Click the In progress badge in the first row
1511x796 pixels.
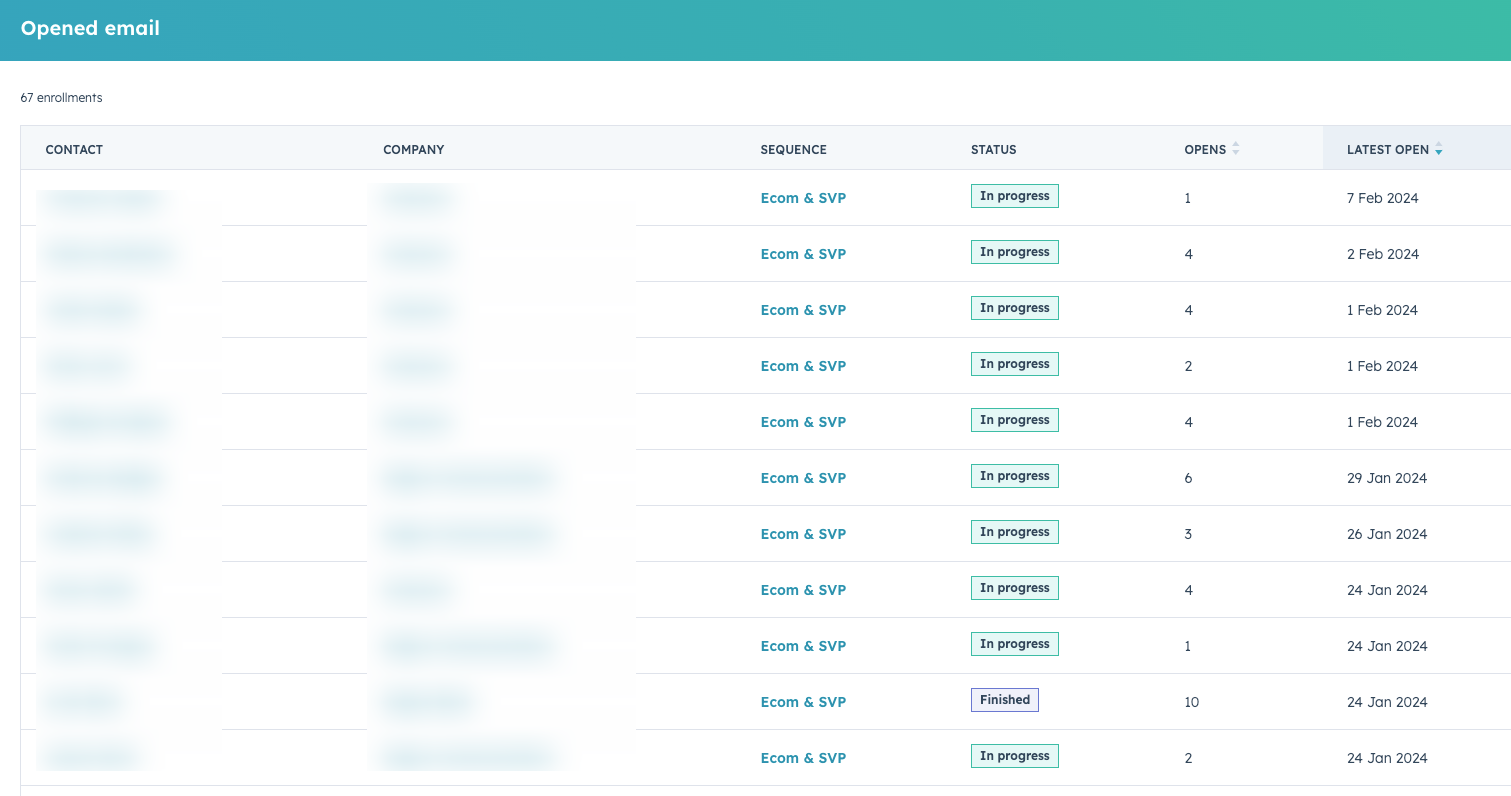coord(1014,195)
